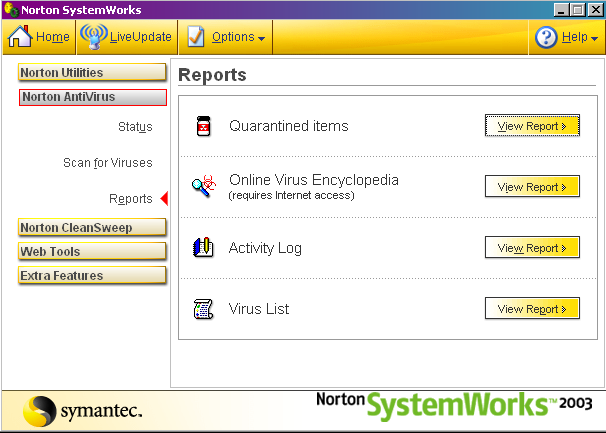This screenshot has width=606, height=433.
Task: Click the '(requires Internet access)' note
Action: click(292, 195)
